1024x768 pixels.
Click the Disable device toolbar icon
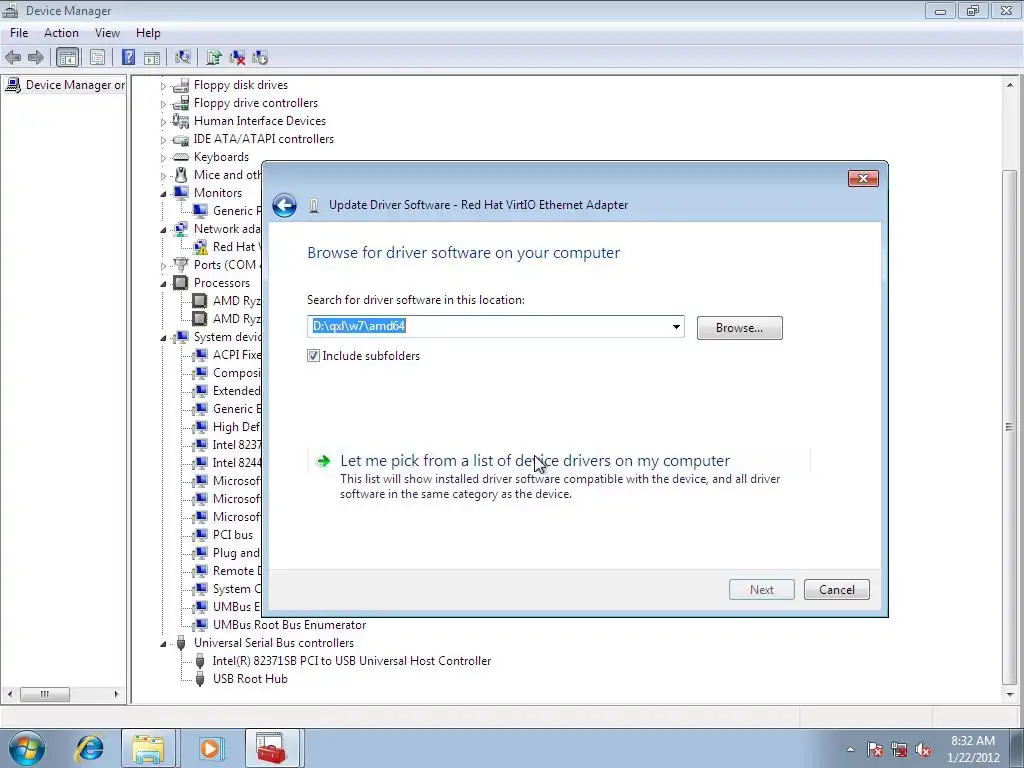[260, 57]
